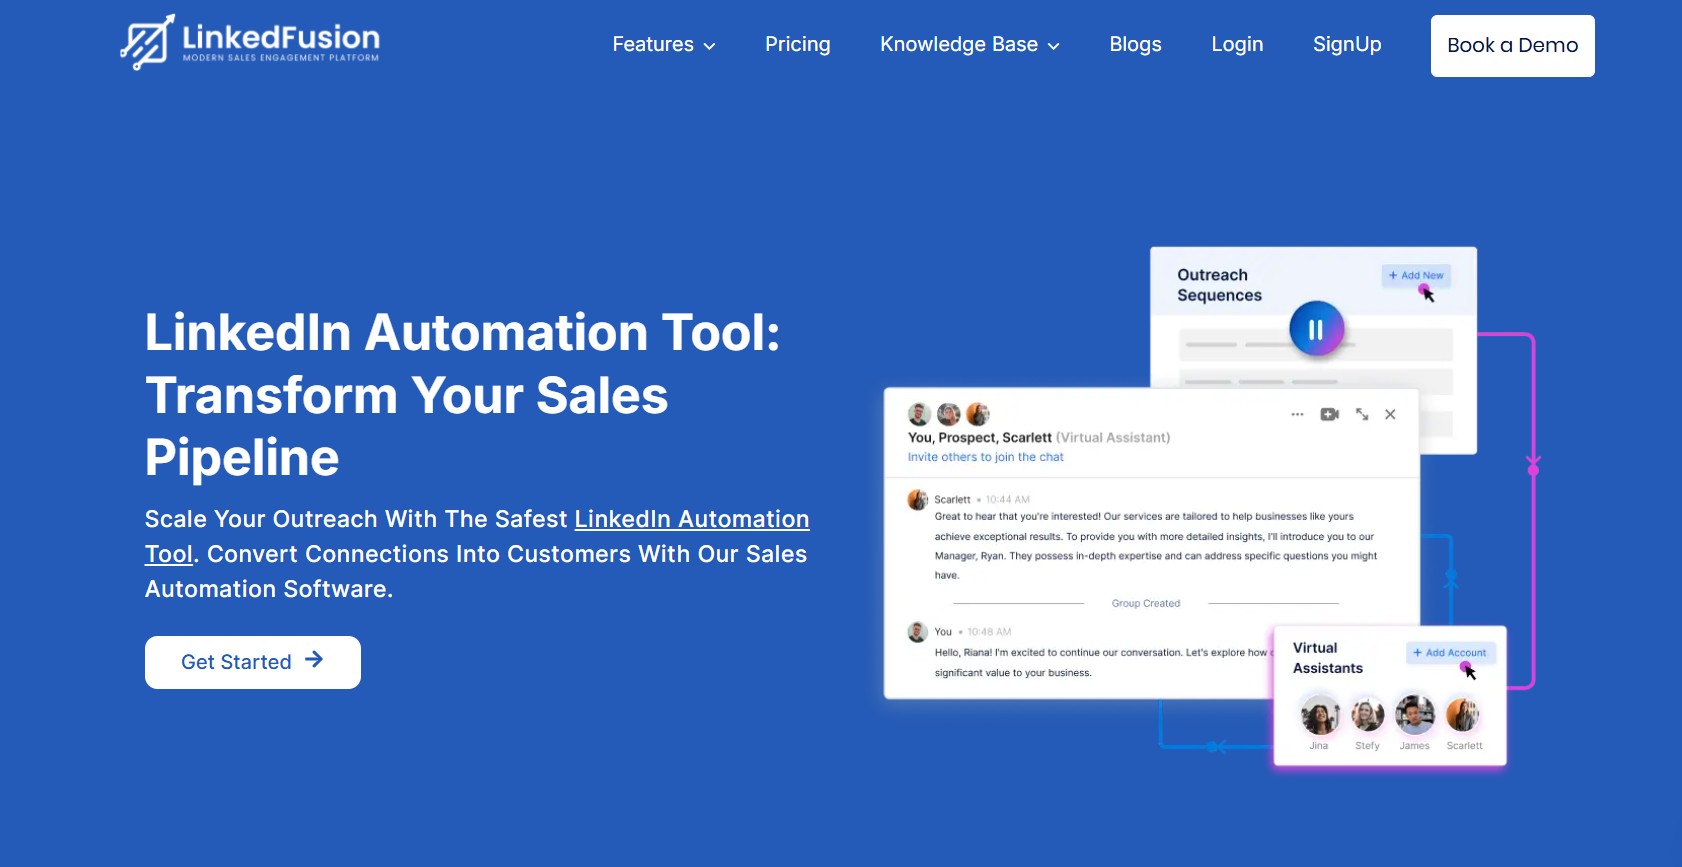This screenshot has width=1682, height=867.
Task: Go to the Blogs page
Action: [x=1135, y=45]
